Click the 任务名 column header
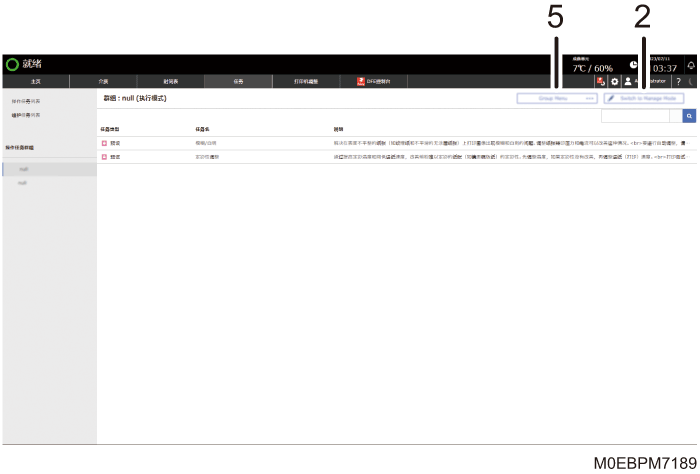Viewport: 700px width, 474px height. (x=202, y=129)
